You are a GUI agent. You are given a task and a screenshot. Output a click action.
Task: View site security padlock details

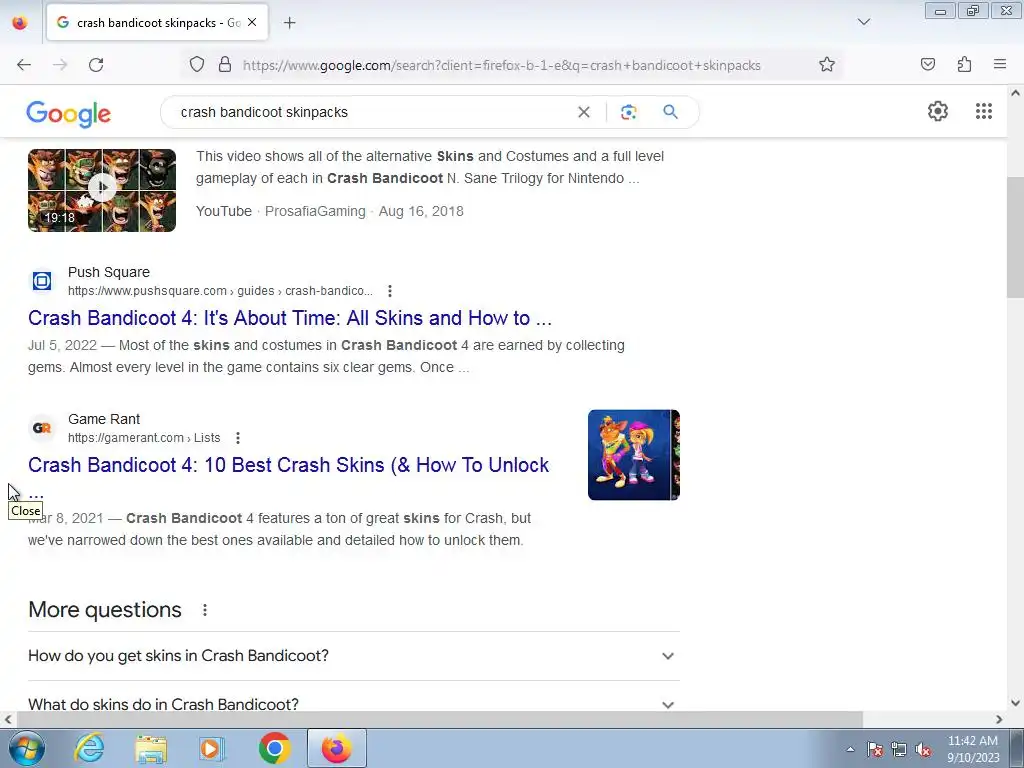coord(225,65)
